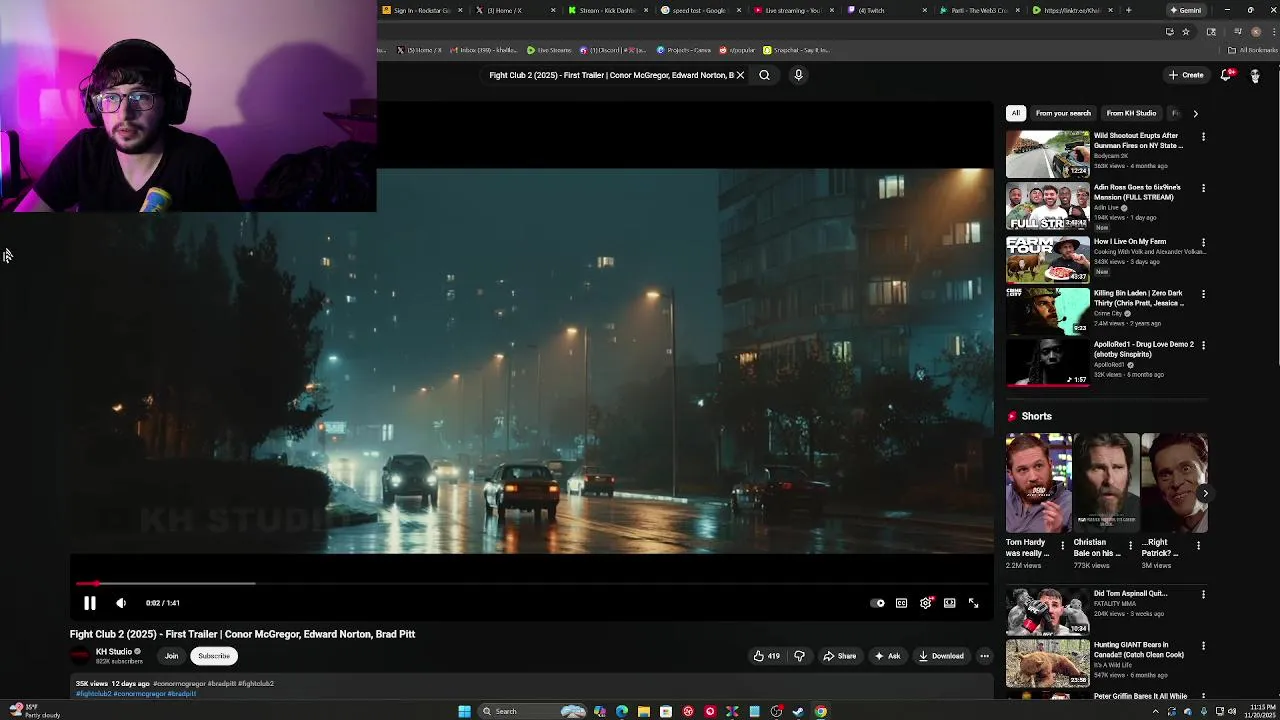Select the 'From KH Studio' chip
Image resolution: width=1280 pixels, height=720 pixels.
[x=1131, y=113]
